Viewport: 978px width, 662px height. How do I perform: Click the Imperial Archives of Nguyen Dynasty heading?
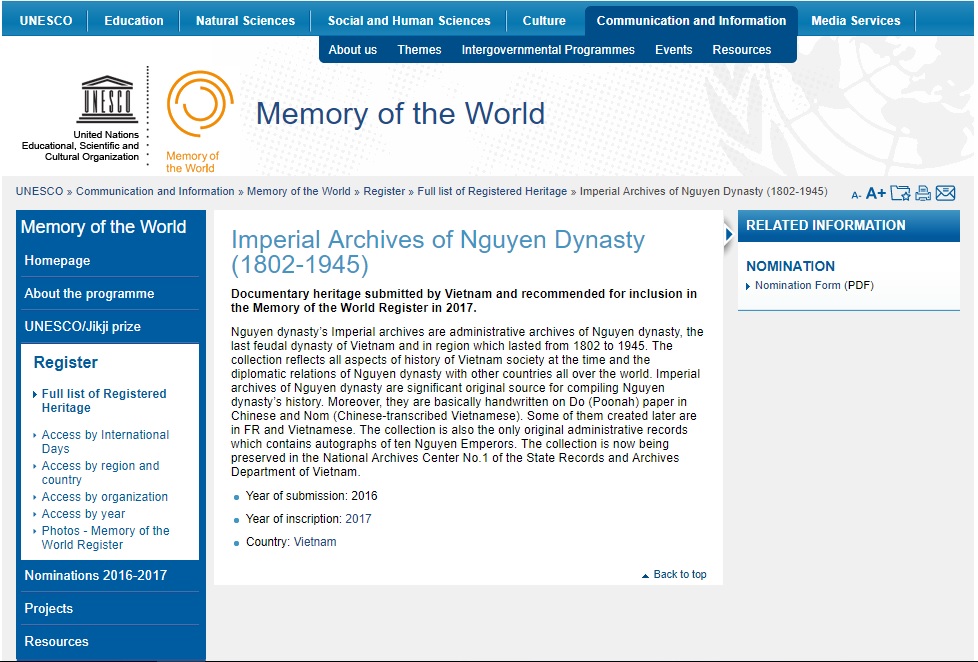(x=438, y=252)
